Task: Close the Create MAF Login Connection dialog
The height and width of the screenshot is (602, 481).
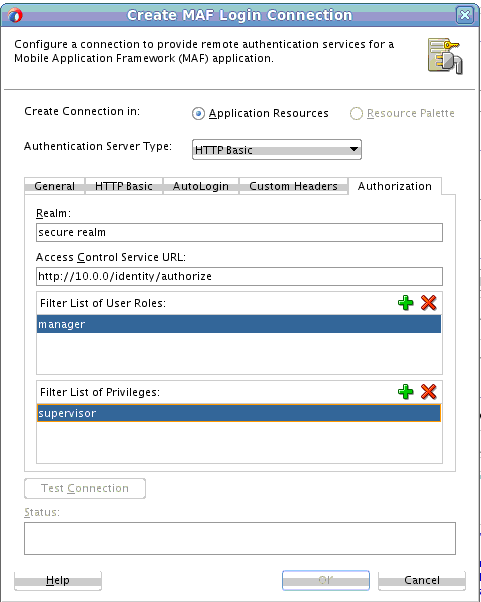Action: click(x=465, y=15)
